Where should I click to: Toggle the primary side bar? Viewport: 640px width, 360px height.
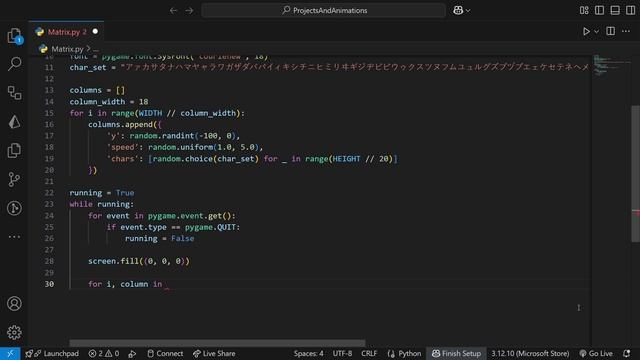click(x=599, y=11)
